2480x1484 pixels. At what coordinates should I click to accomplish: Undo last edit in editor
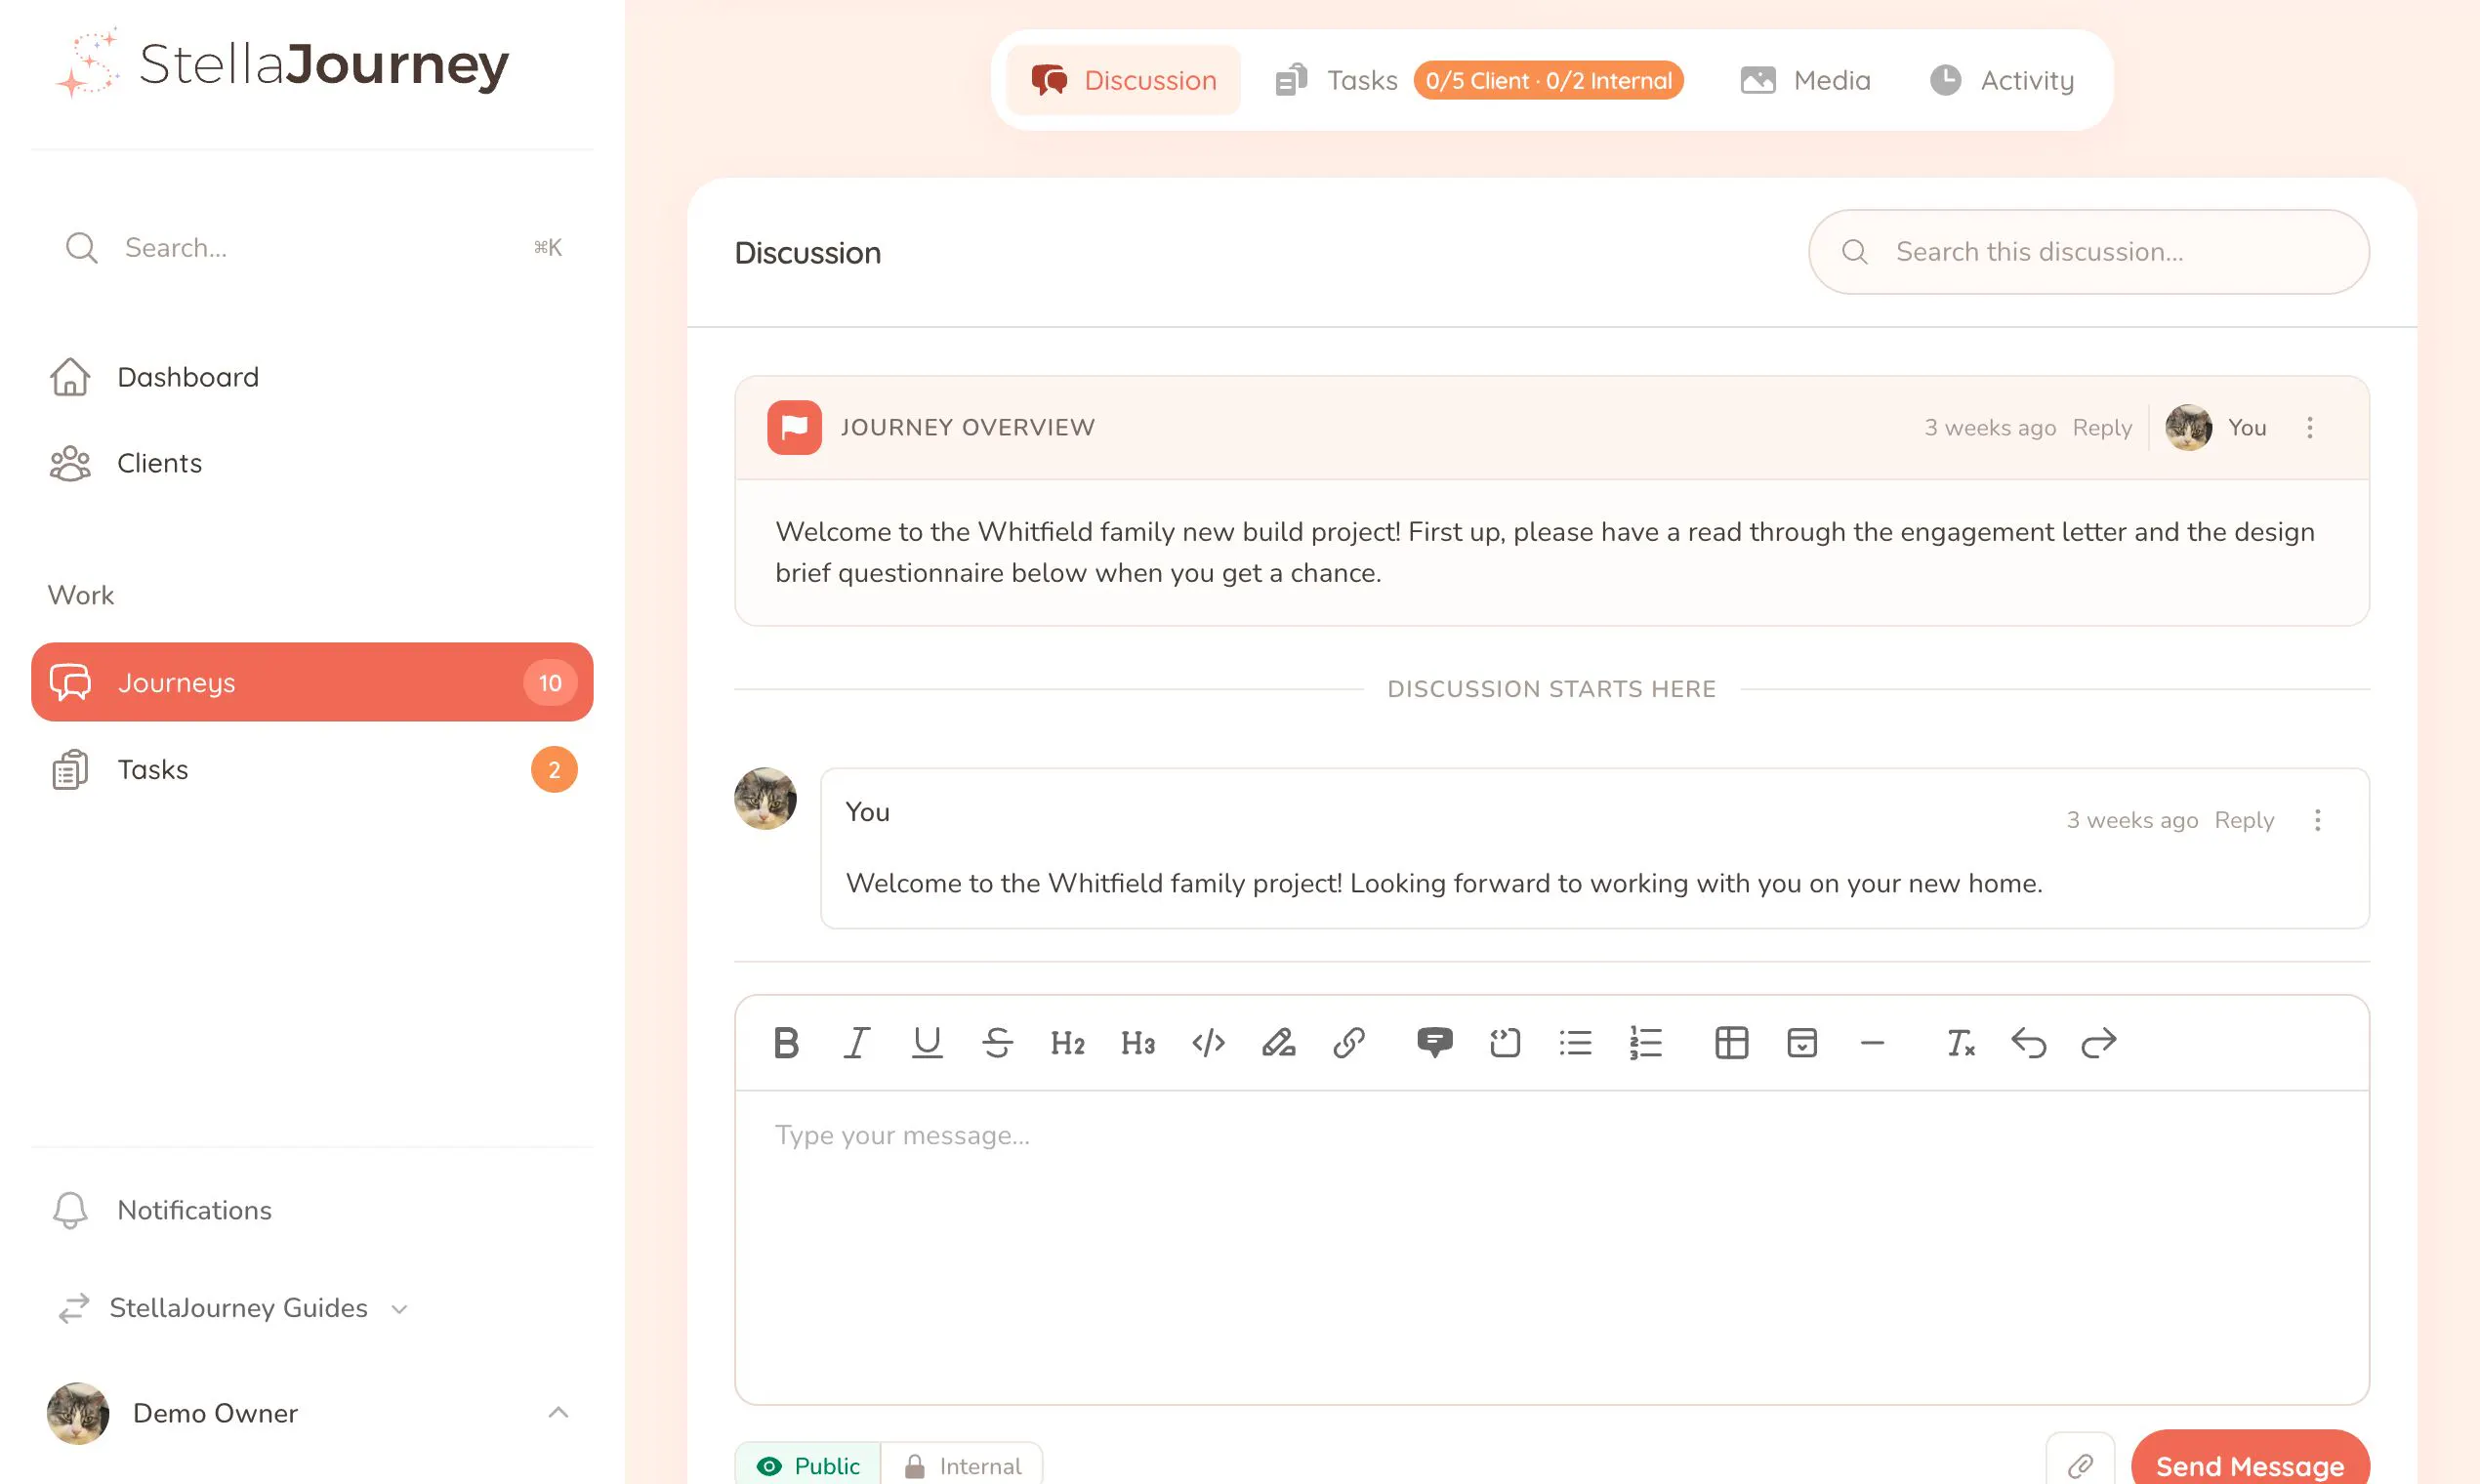(2028, 1043)
